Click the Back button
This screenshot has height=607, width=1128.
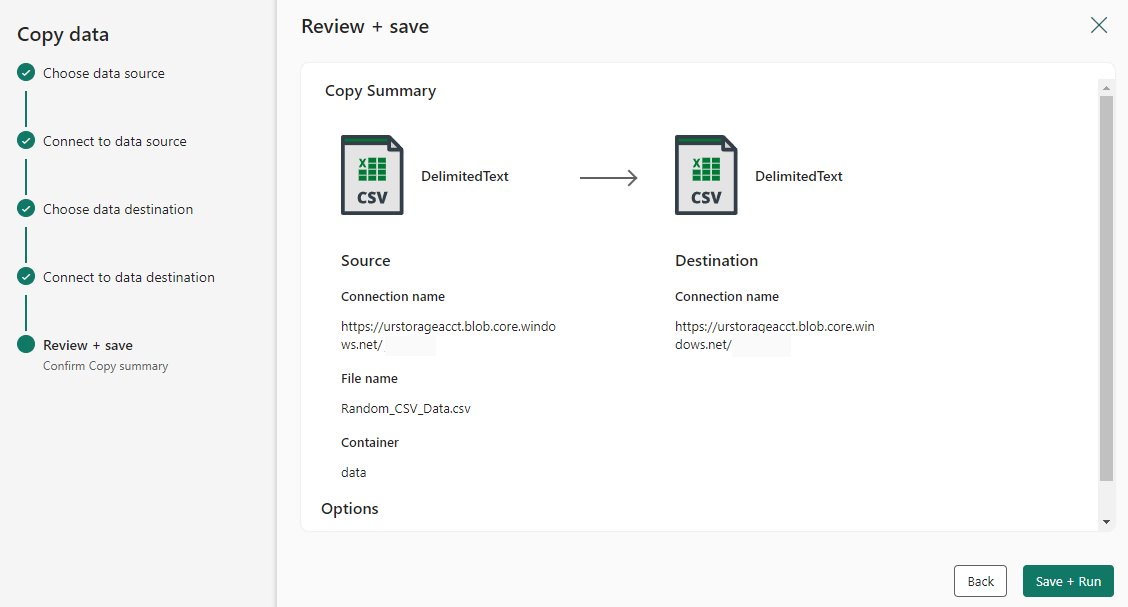pyautogui.click(x=980, y=581)
